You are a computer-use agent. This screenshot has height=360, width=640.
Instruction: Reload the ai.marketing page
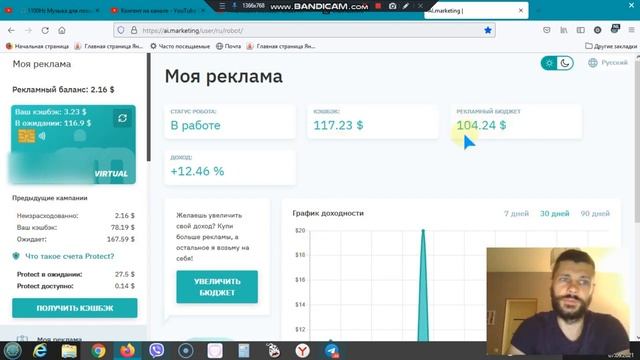tap(45, 31)
